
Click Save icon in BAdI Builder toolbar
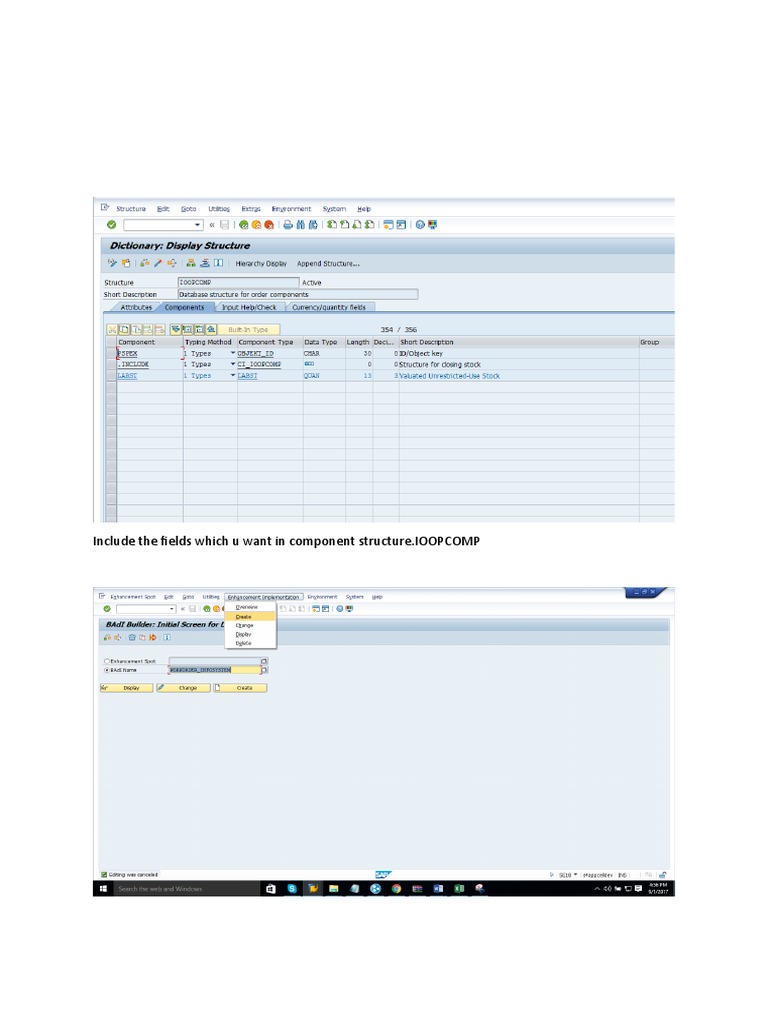[x=192, y=609]
